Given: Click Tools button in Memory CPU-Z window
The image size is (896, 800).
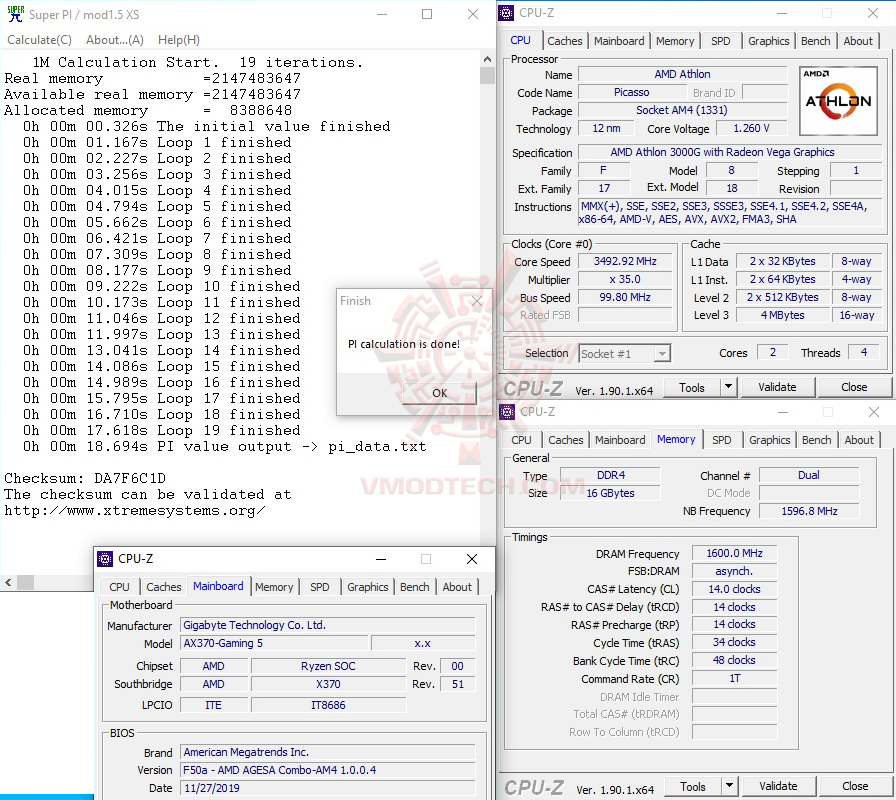Looking at the screenshot, I should click(693, 786).
